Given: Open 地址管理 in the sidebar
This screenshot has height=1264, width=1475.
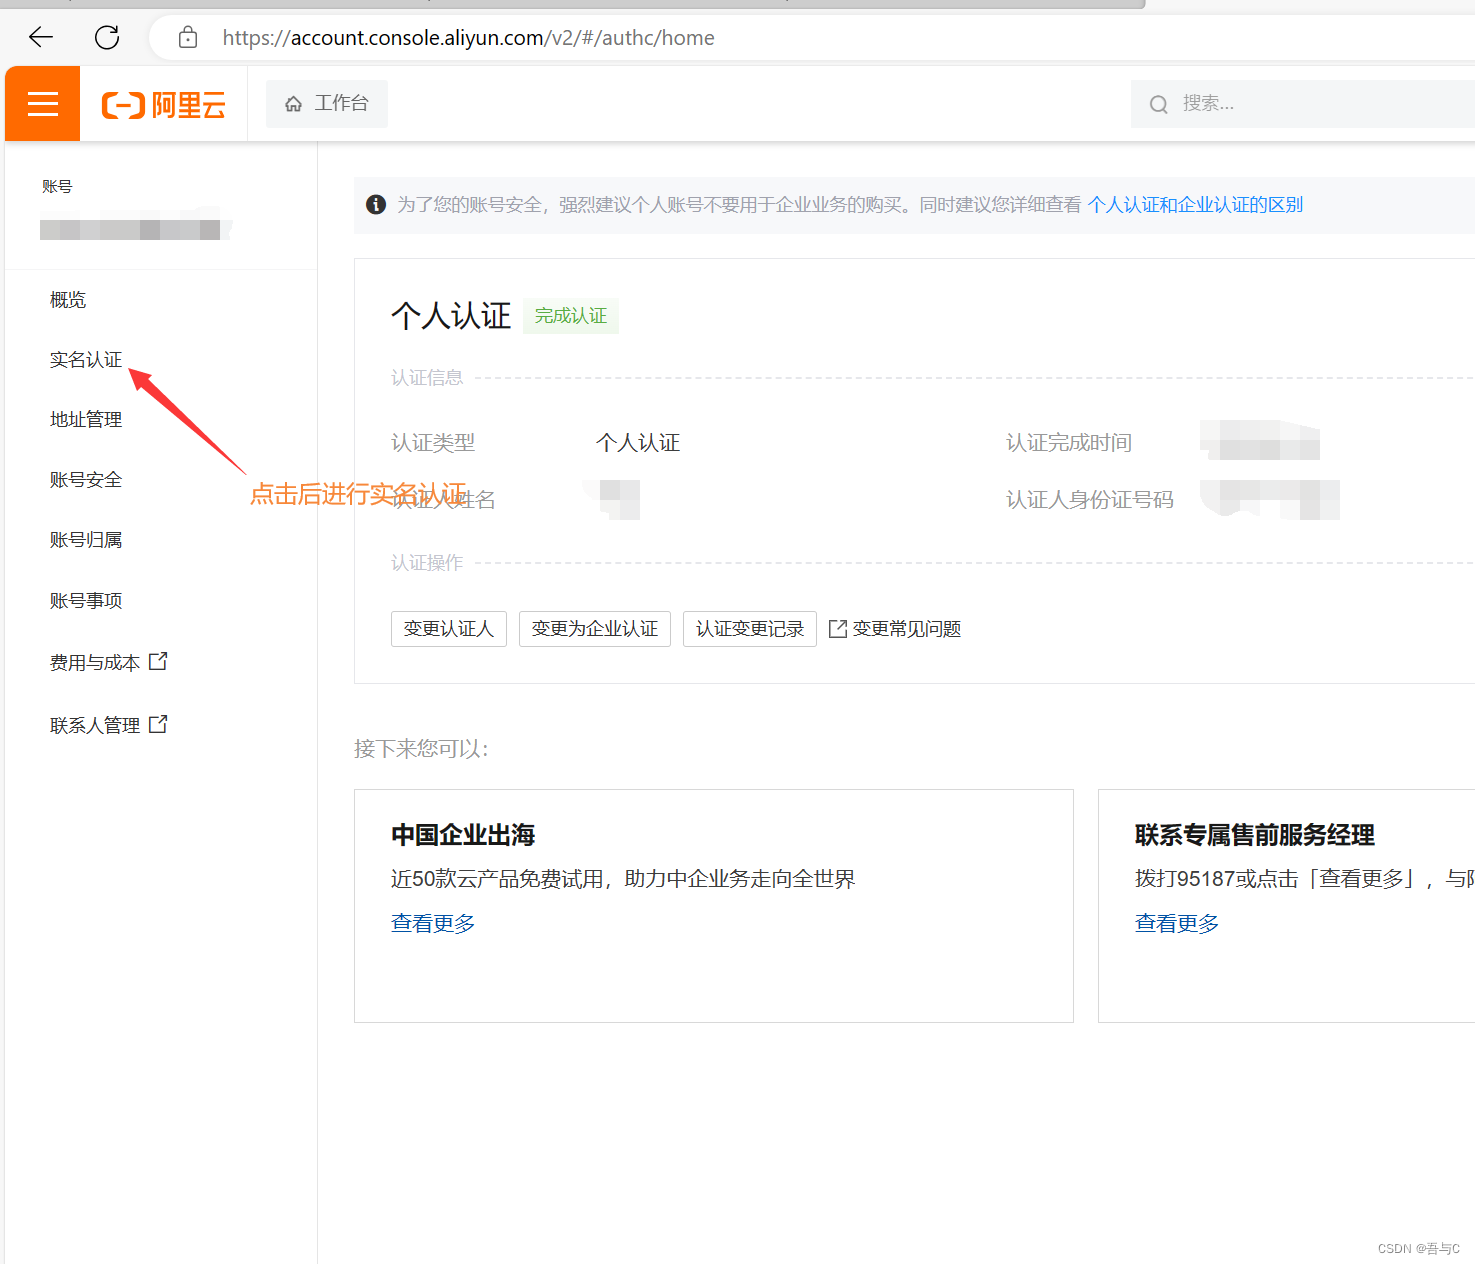Looking at the screenshot, I should coord(86,420).
